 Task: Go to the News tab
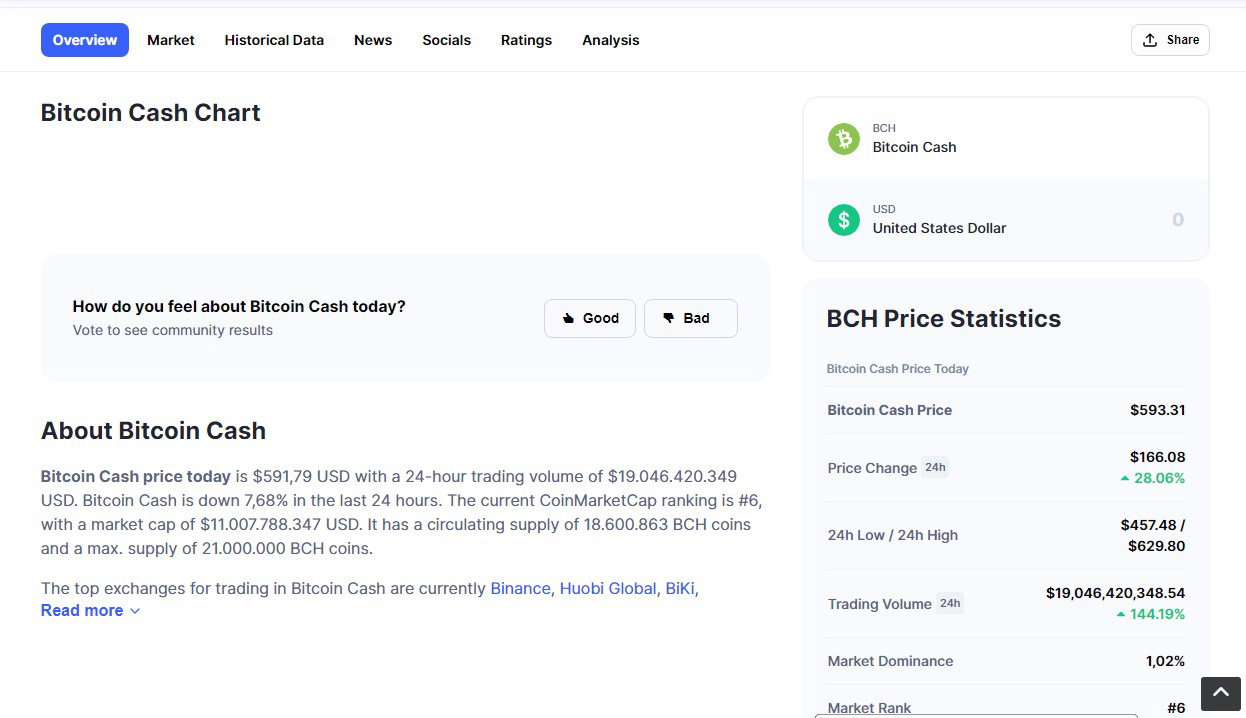(373, 40)
